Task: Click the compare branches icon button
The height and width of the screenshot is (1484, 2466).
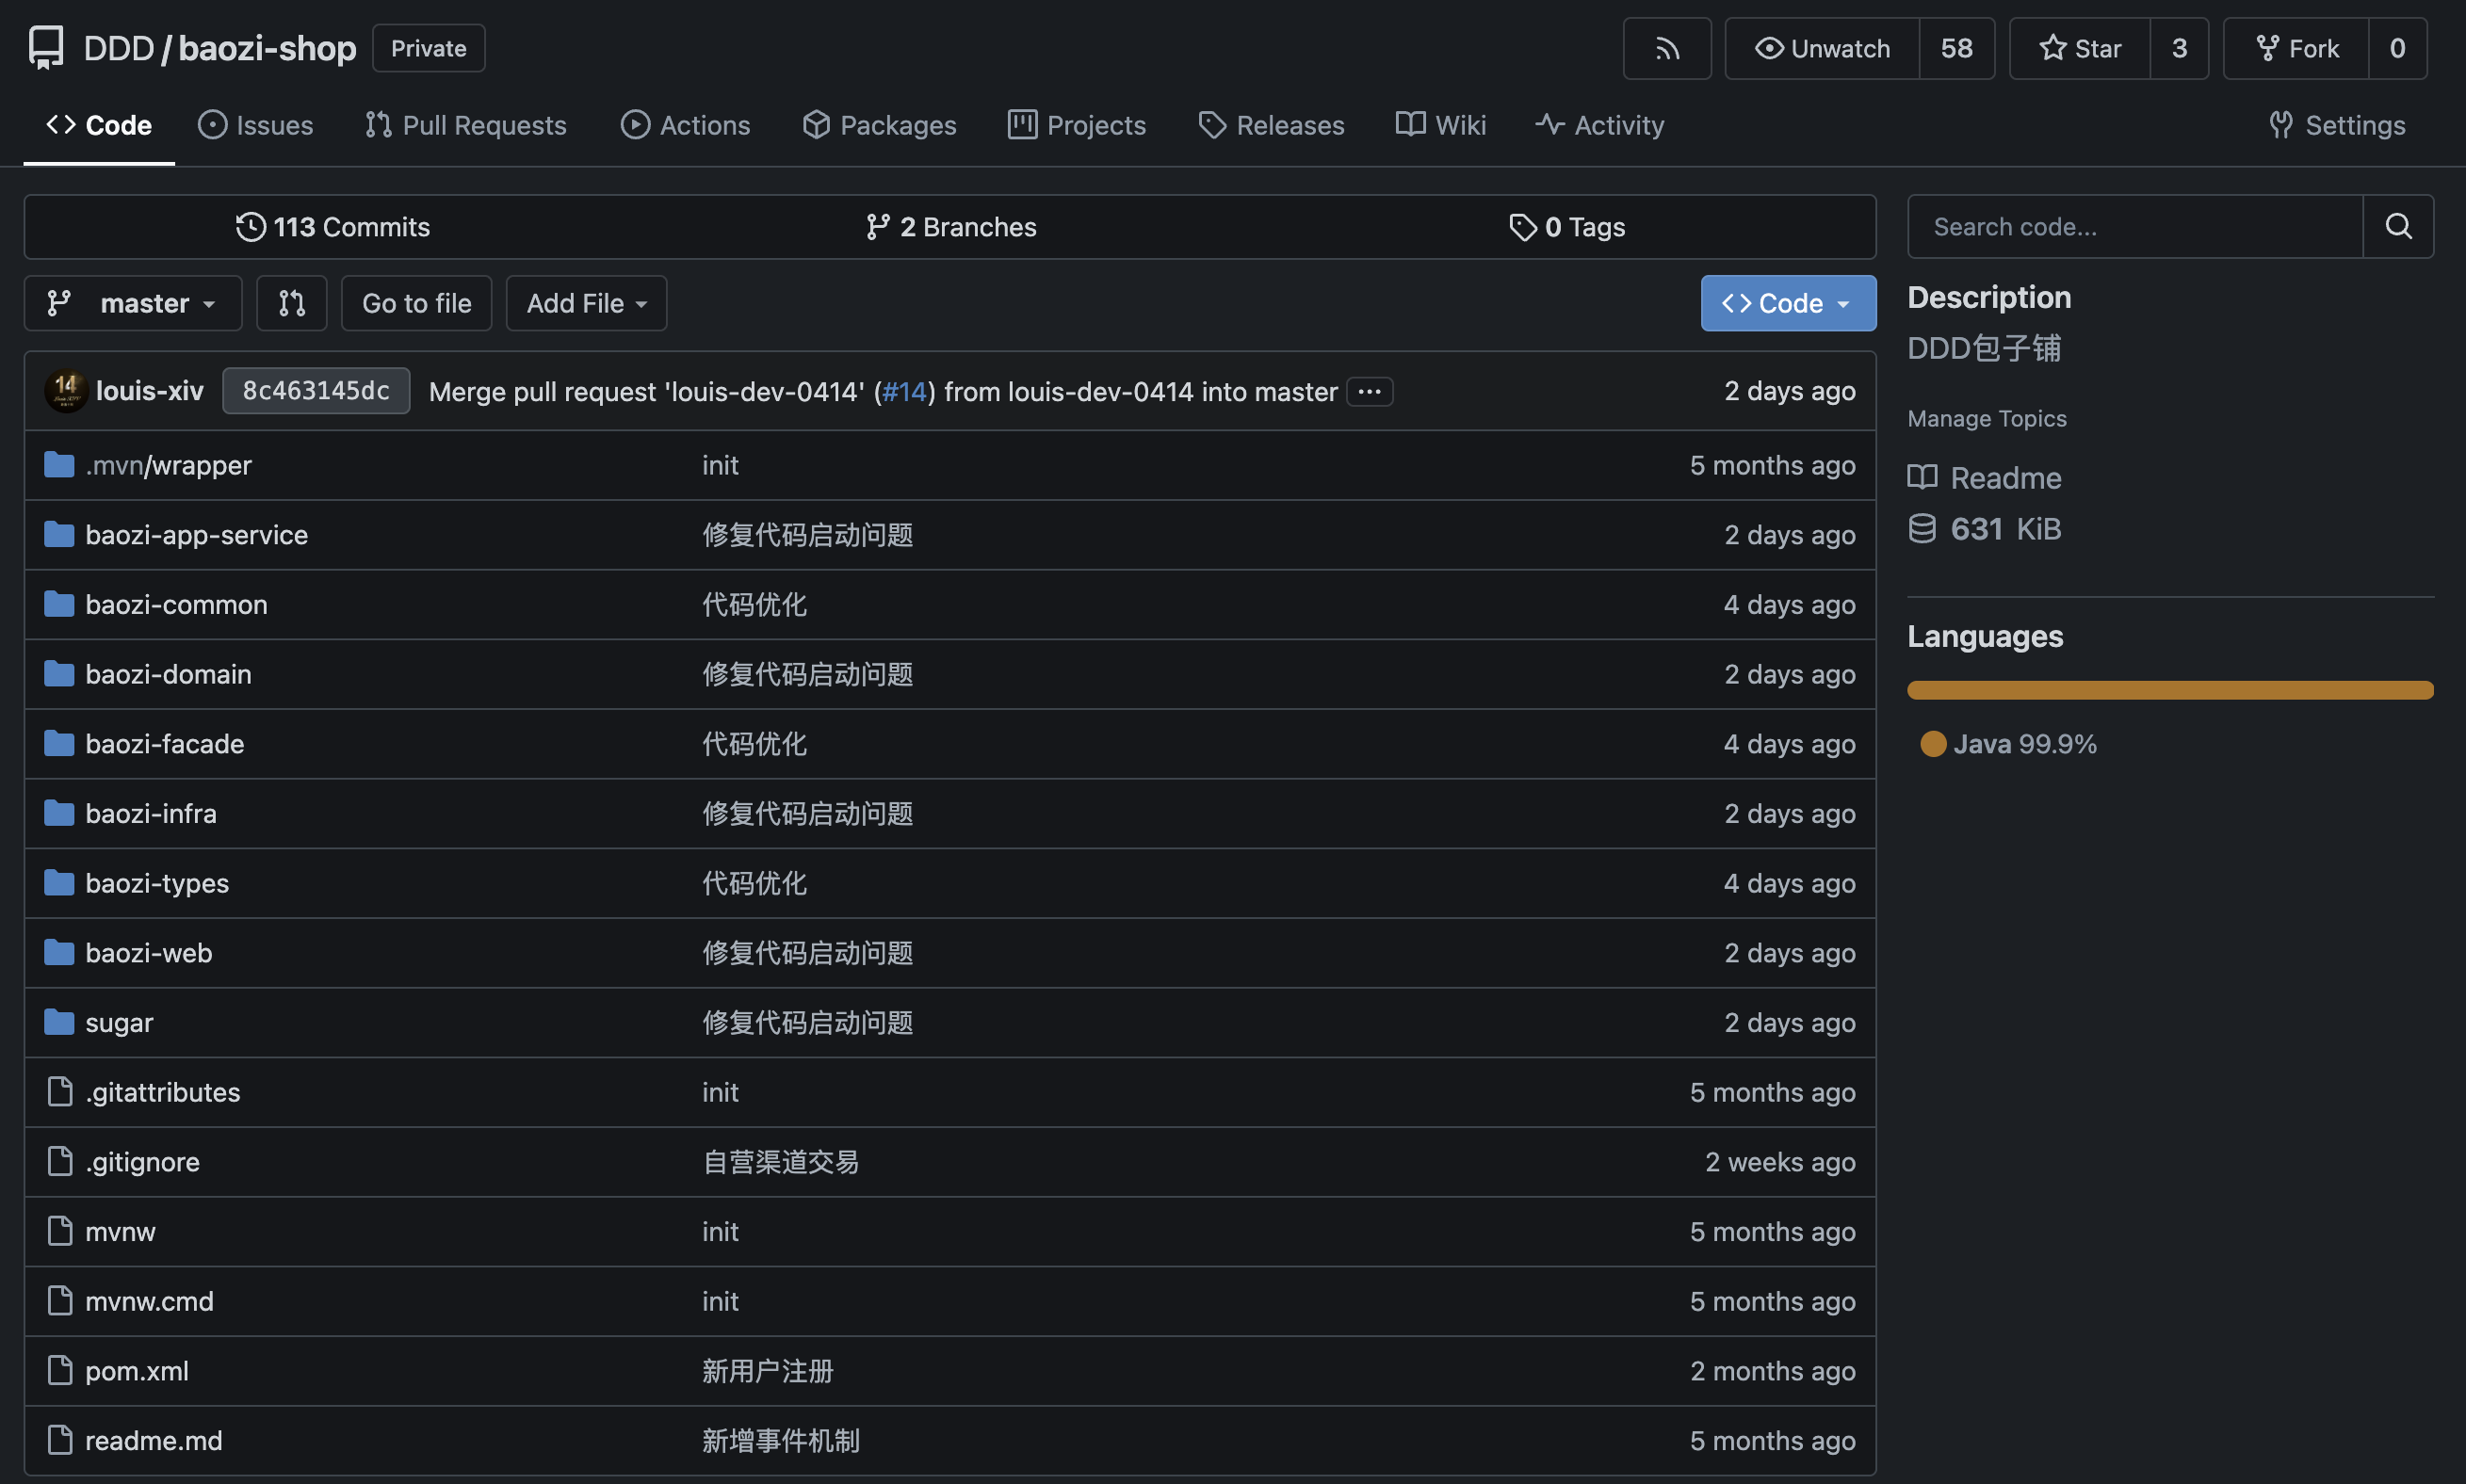Action: [x=291, y=303]
